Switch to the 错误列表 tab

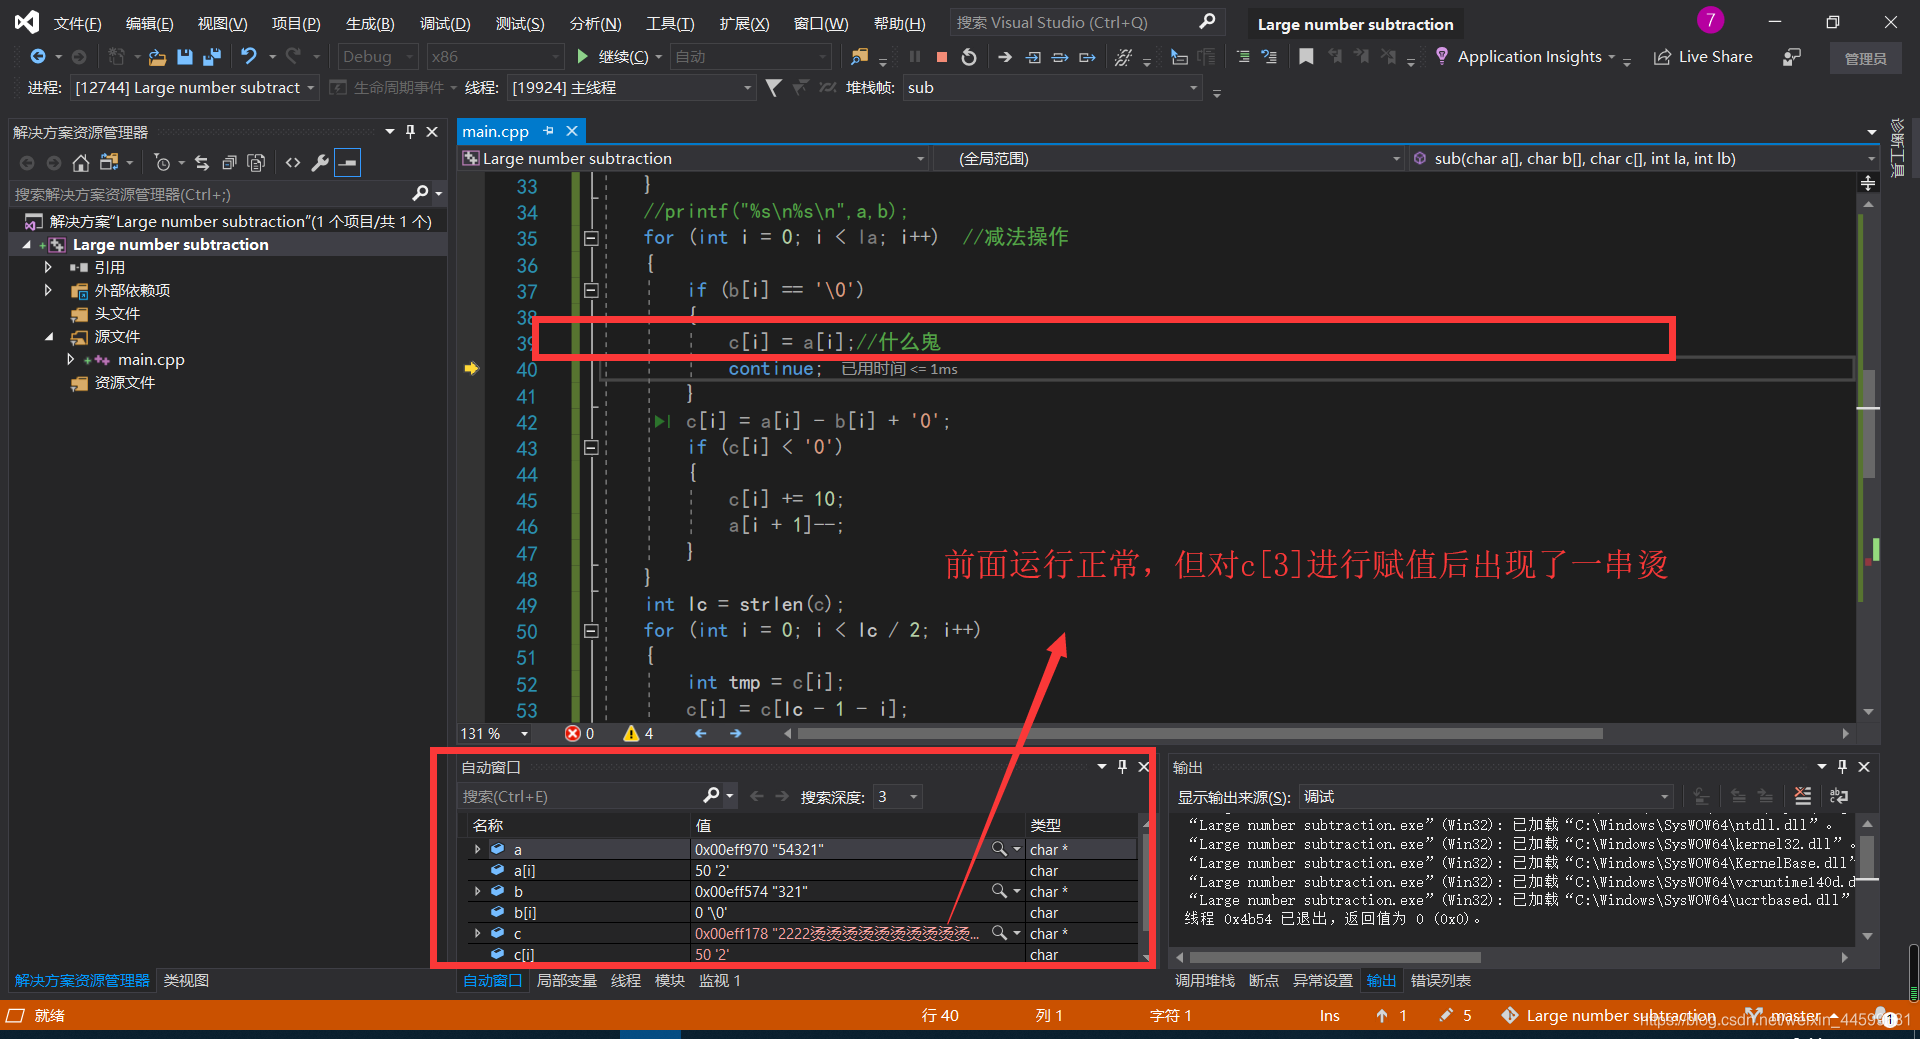pyautogui.click(x=1440, y=980)
